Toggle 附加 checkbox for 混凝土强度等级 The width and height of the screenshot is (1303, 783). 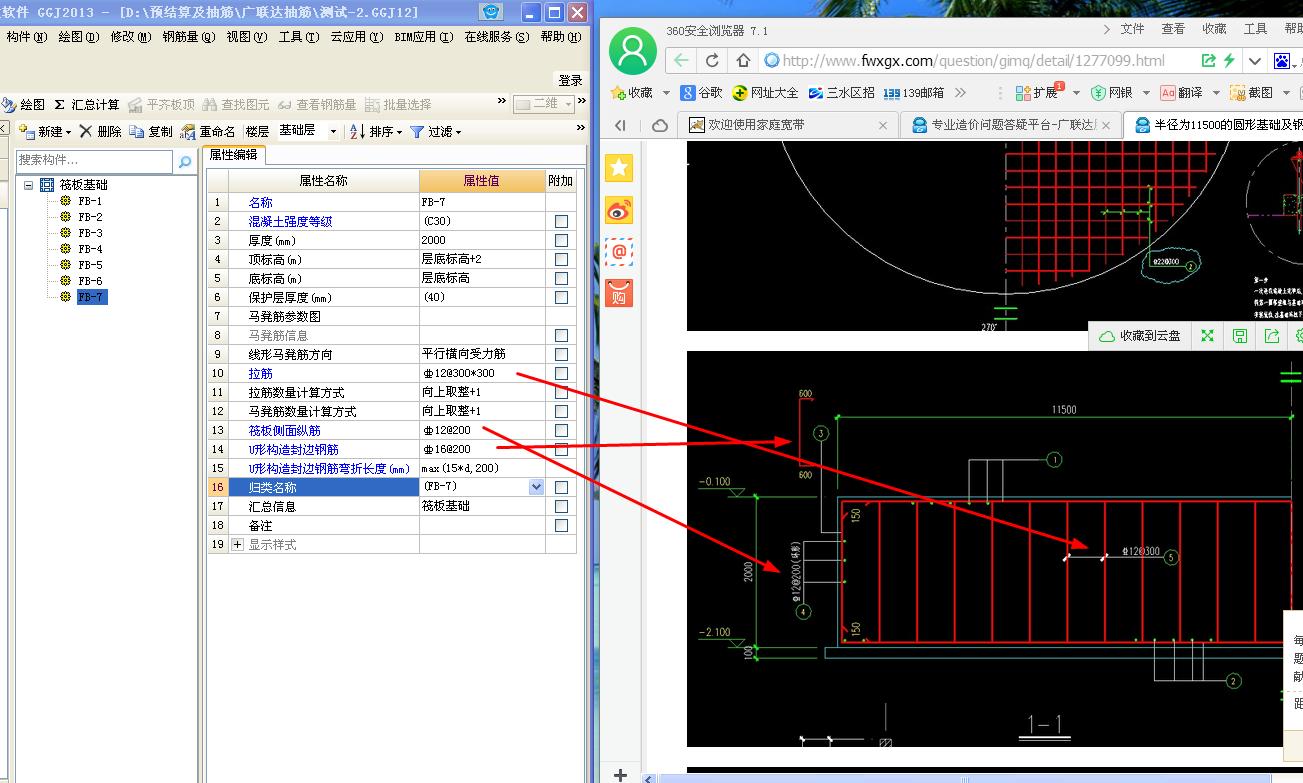tap(561, 222)
